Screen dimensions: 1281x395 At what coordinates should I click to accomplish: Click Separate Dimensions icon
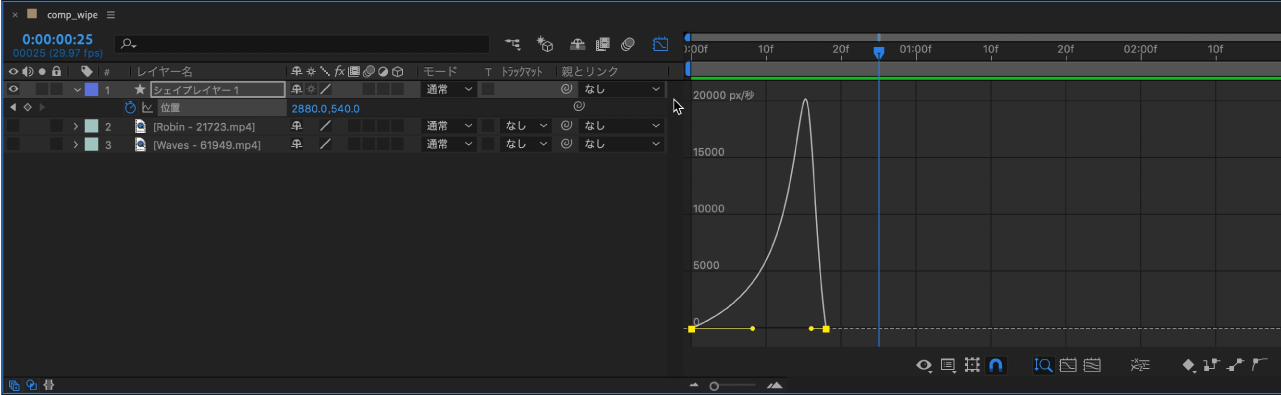(1140, 366)
